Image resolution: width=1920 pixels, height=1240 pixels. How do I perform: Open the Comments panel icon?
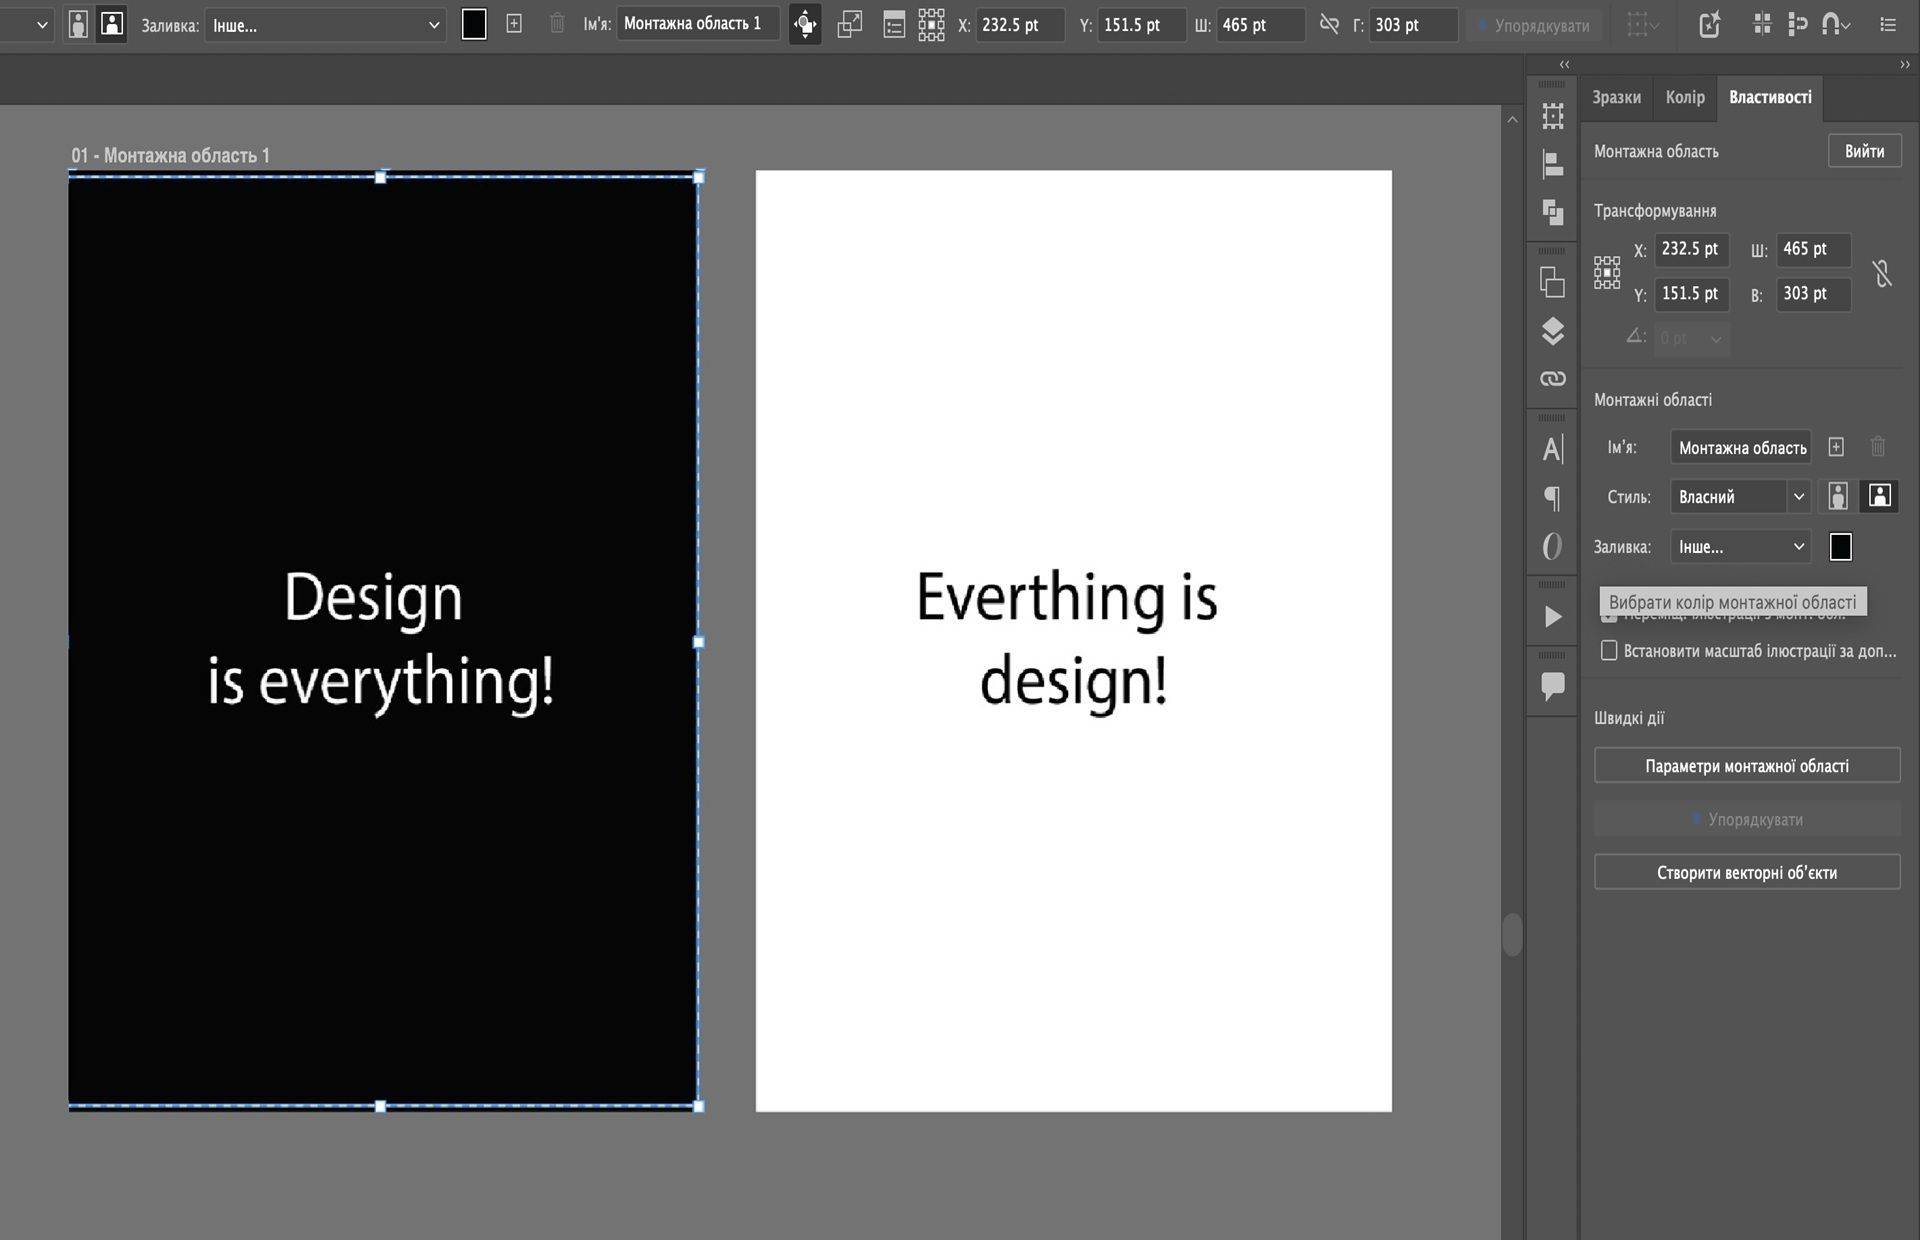(1552, 686)
